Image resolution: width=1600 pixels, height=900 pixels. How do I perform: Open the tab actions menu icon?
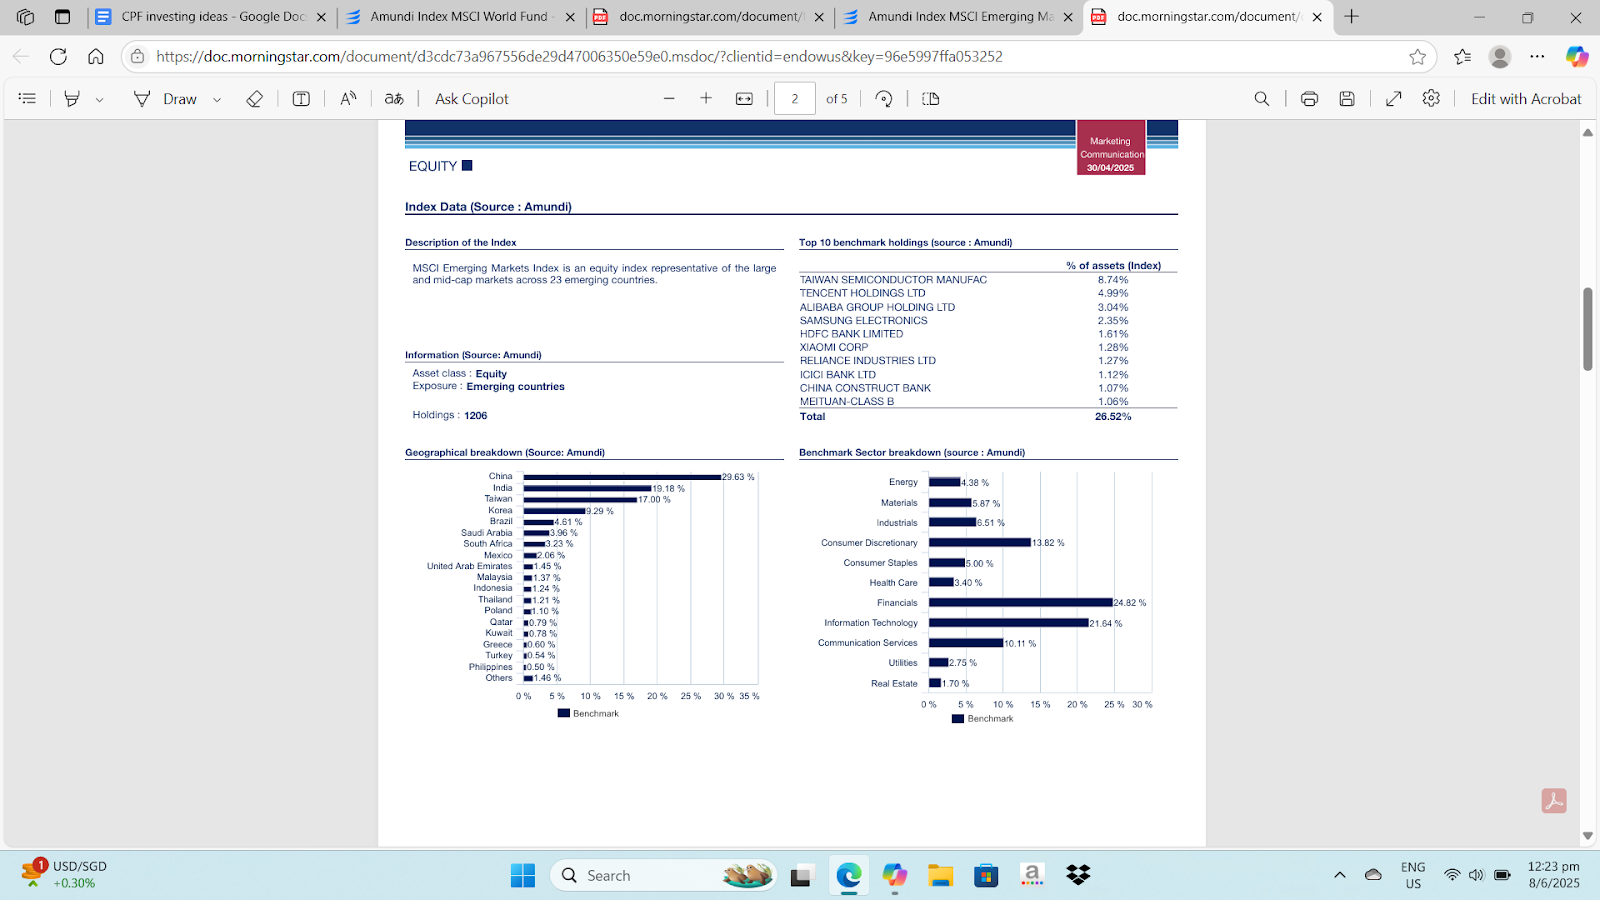click(62, 17)
